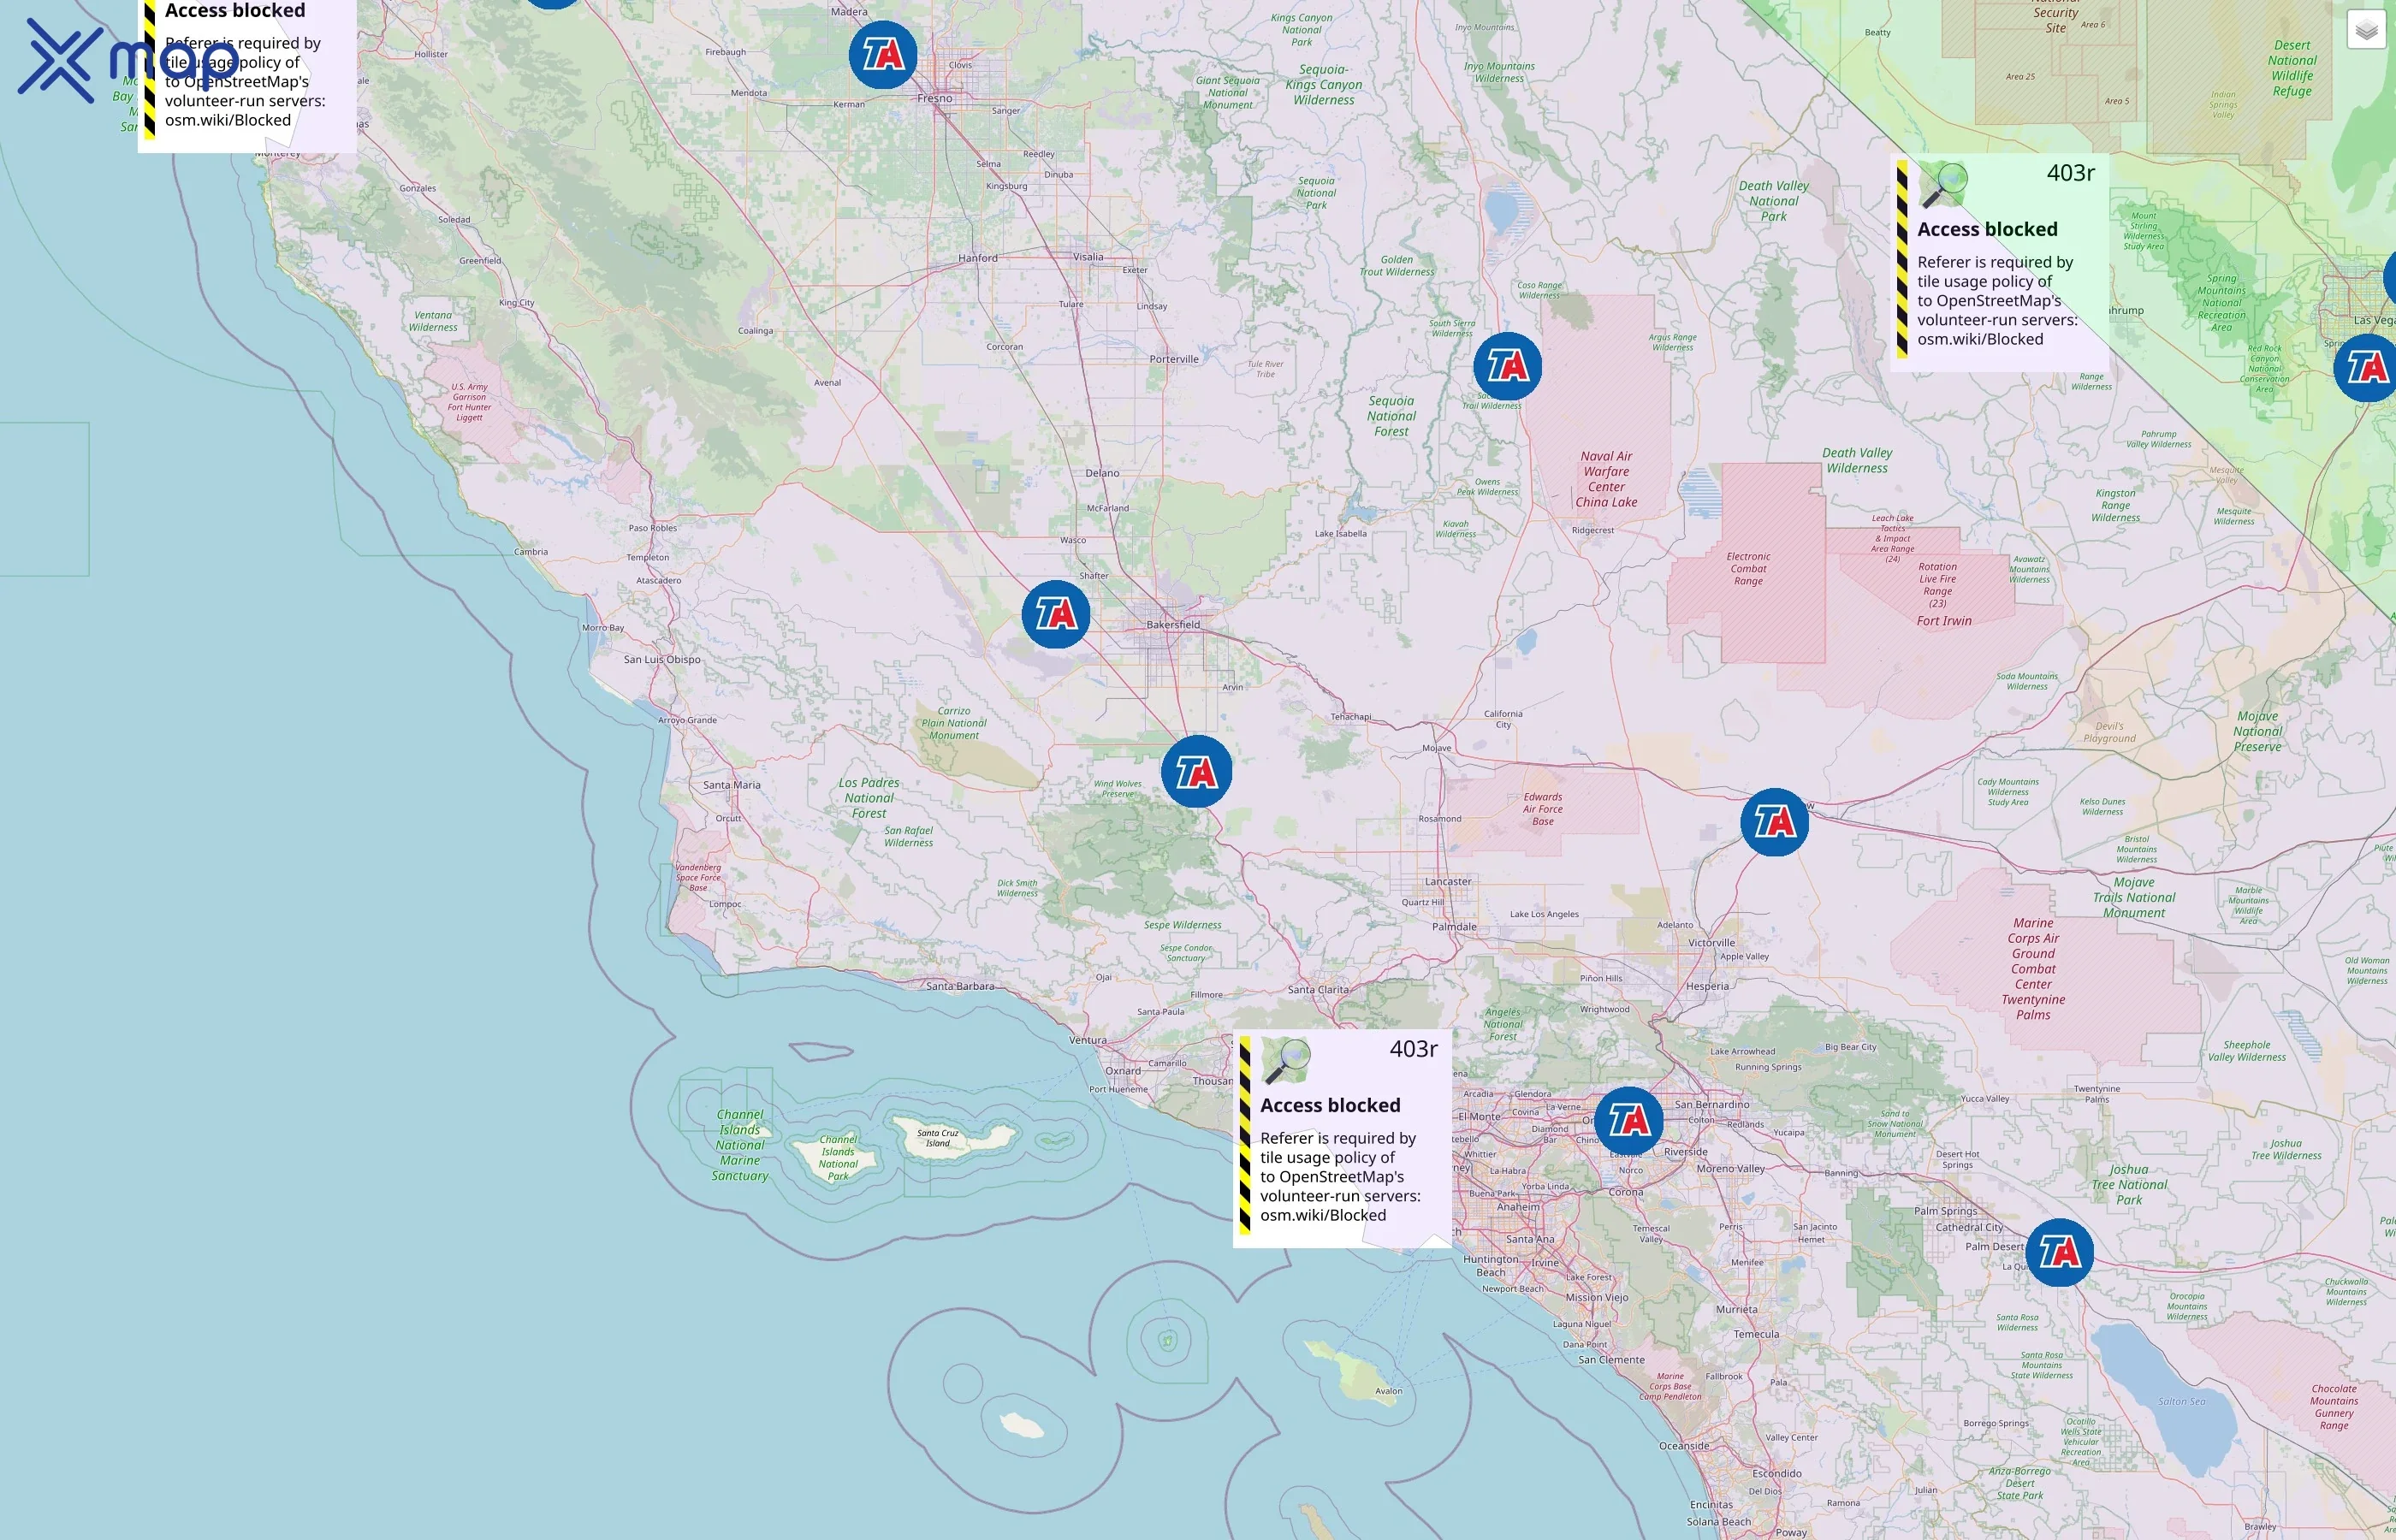Click the Lancaster city label
The height and width of the screenshot is (1540, 2396).
tap(1448, 881)
